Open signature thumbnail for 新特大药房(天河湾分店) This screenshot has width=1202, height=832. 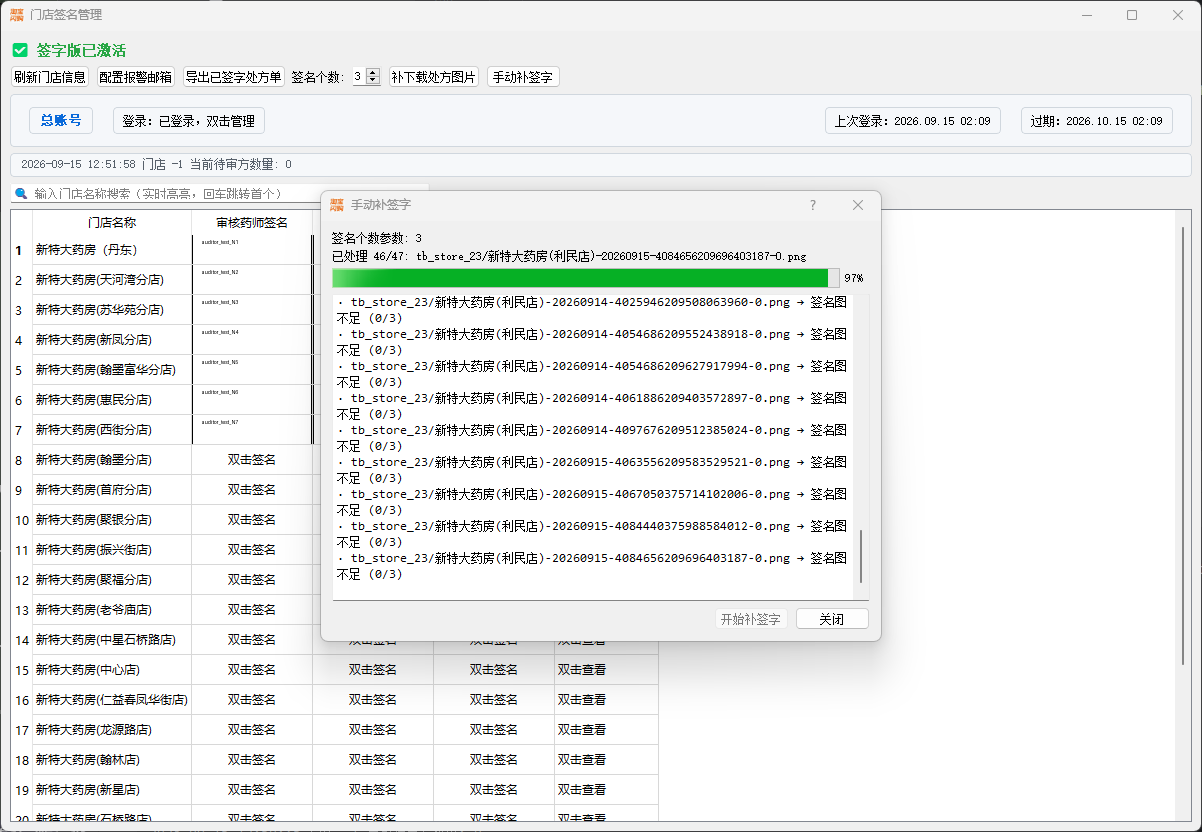coord(252,280)
